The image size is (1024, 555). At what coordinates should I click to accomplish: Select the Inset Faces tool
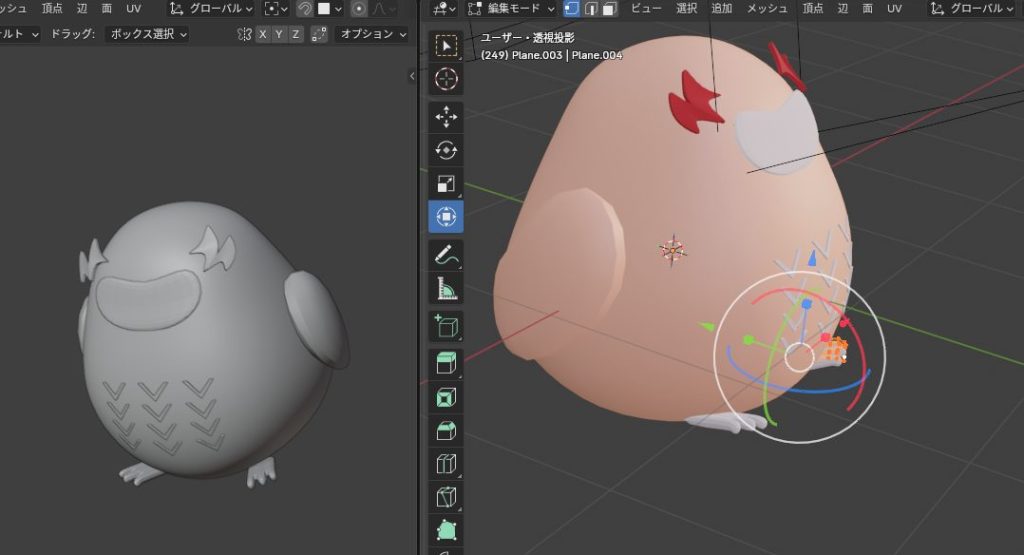pyautogui.click(x=446, y=397)
